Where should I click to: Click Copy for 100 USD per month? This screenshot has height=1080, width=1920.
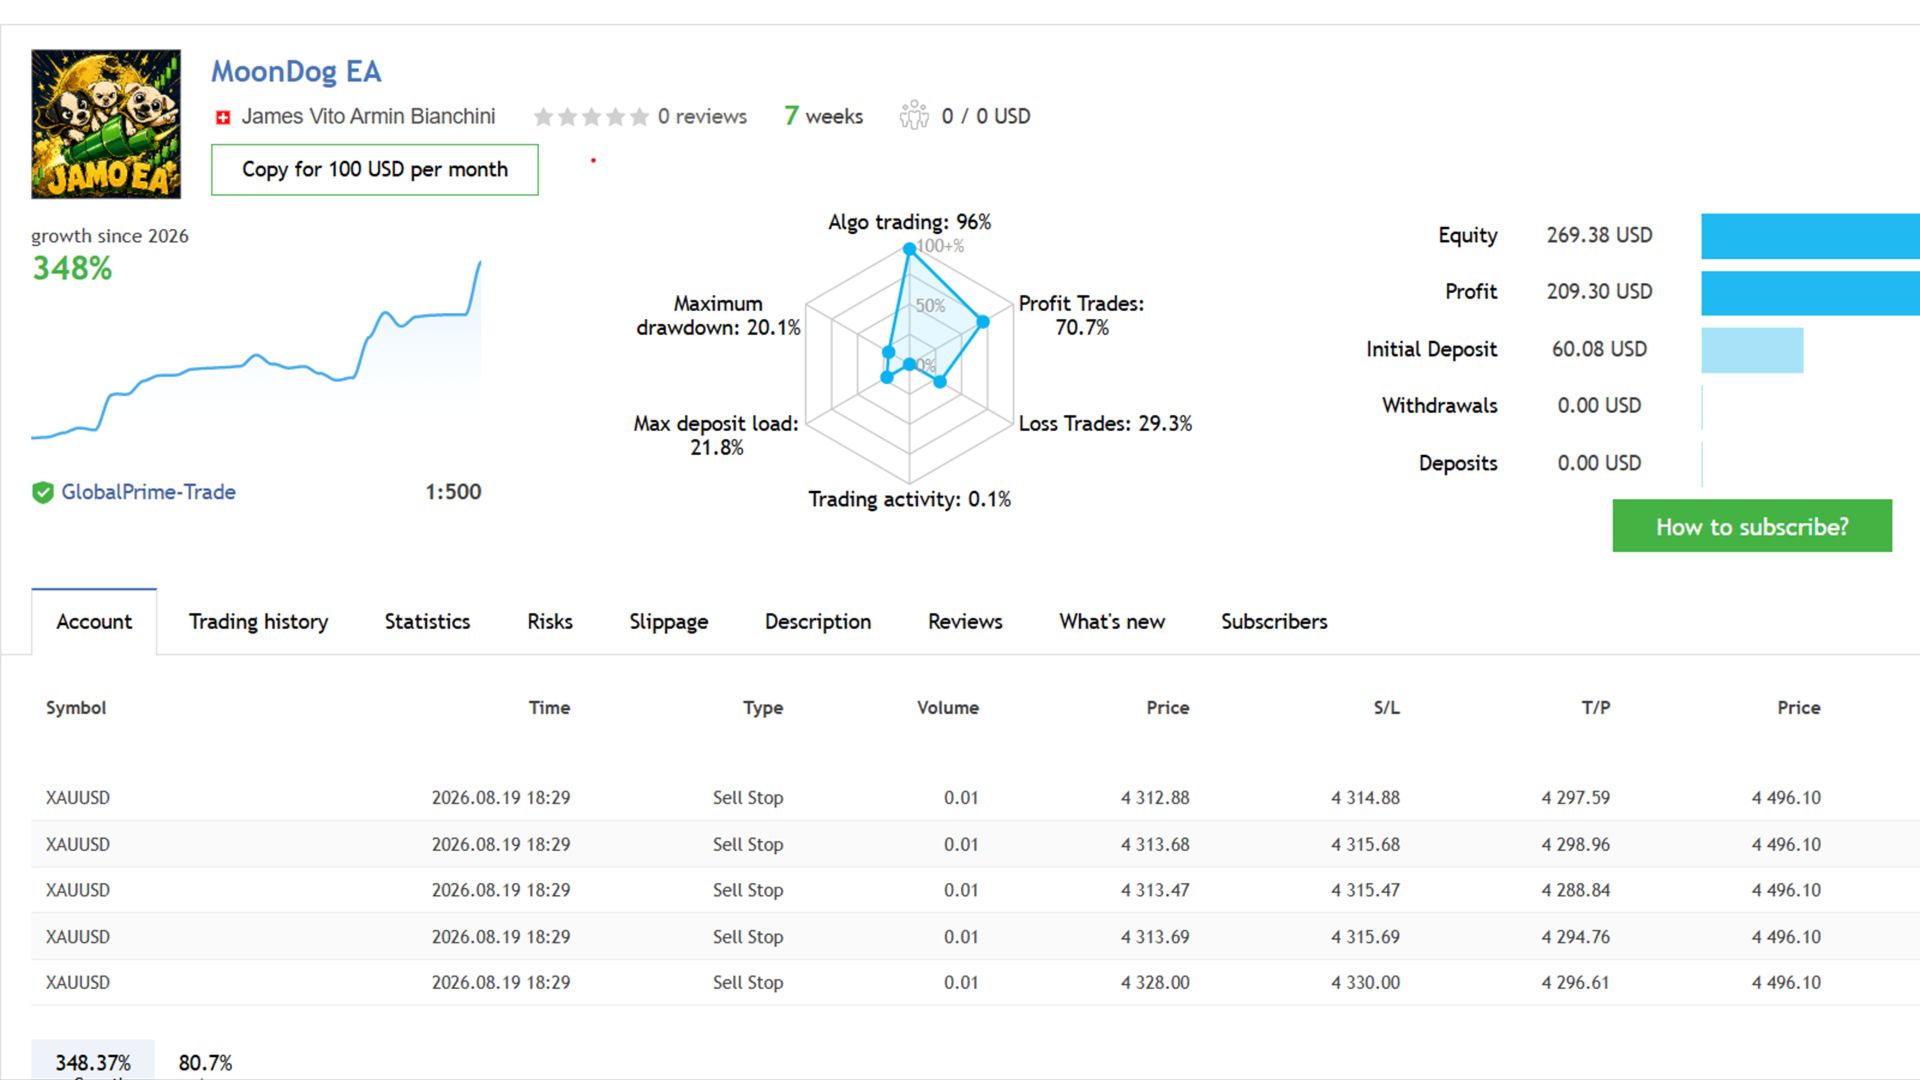(x=375, y=170)
